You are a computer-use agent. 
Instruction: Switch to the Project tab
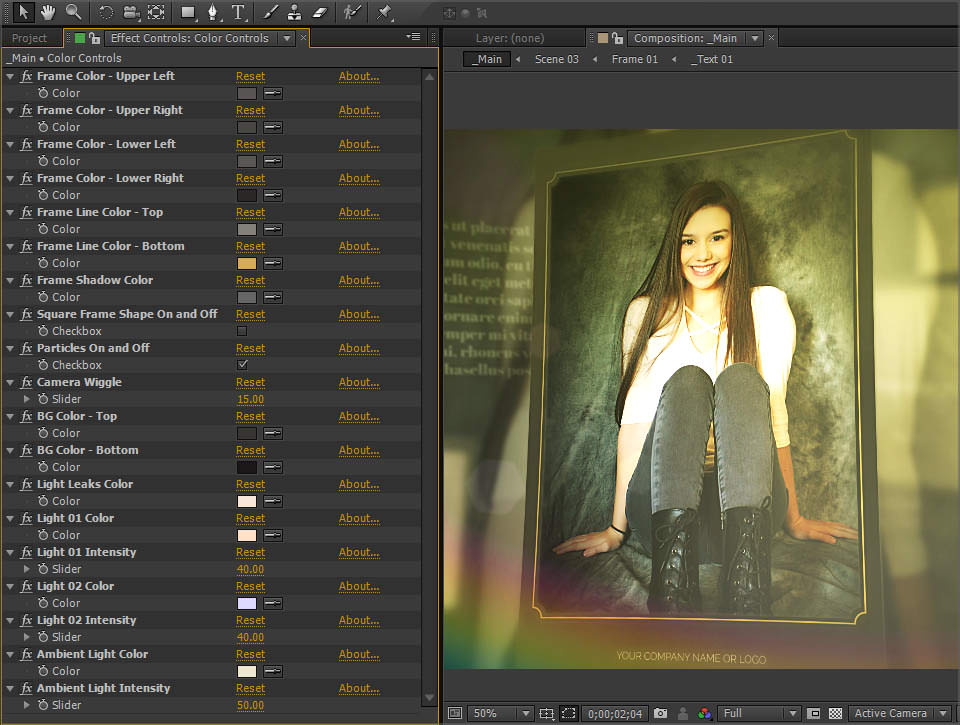click(29, 38)
